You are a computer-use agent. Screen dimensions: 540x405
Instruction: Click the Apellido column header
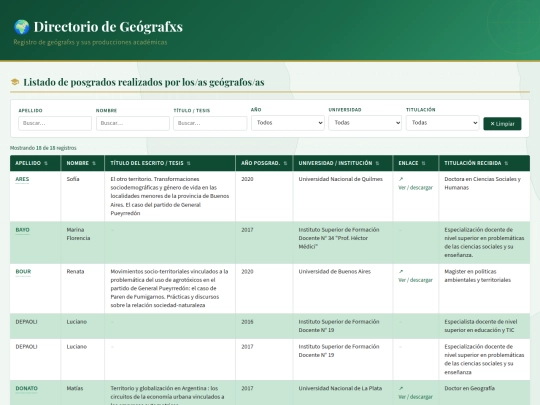[35, 163]
